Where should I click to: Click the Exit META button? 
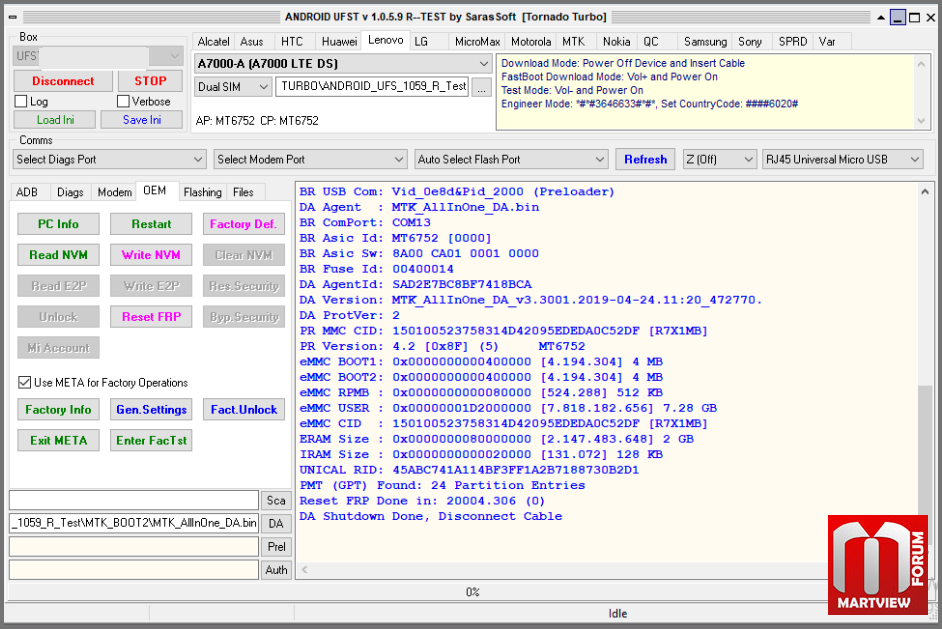click(58, 441)
